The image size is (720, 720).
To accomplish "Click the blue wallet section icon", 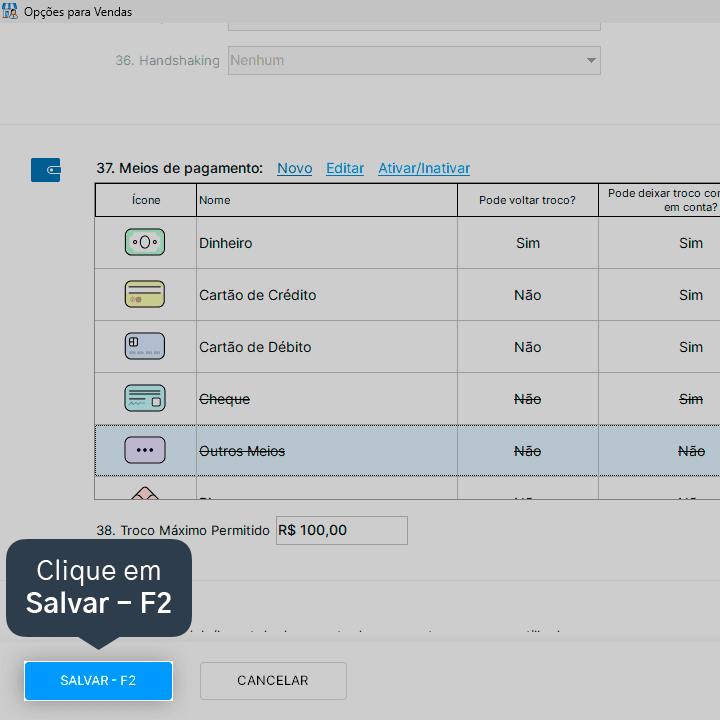I will (x=45, y=170).
